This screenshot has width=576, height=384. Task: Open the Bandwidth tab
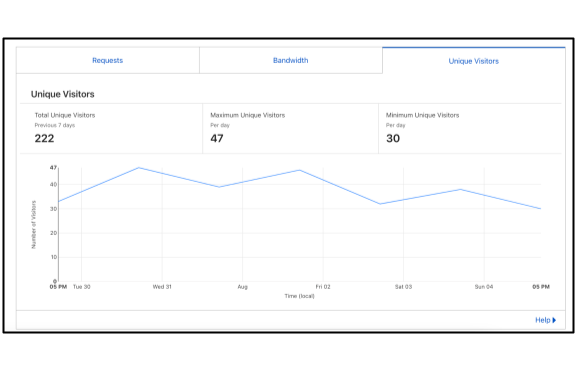pos(291,60)
